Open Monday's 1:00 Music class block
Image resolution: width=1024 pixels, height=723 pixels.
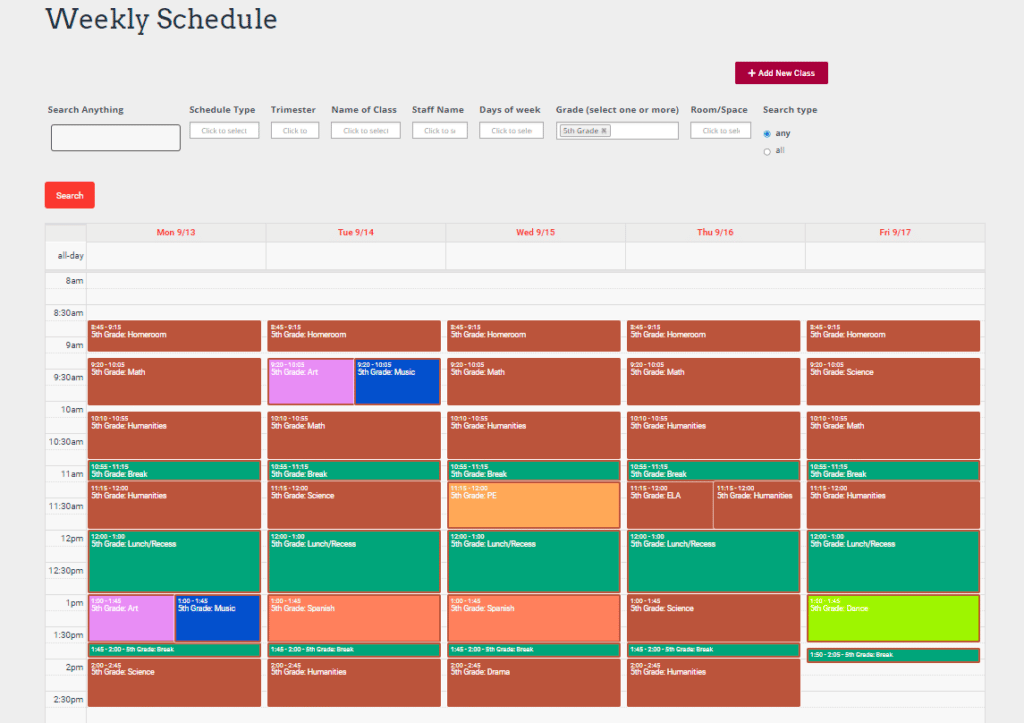(x=217, y=618)
